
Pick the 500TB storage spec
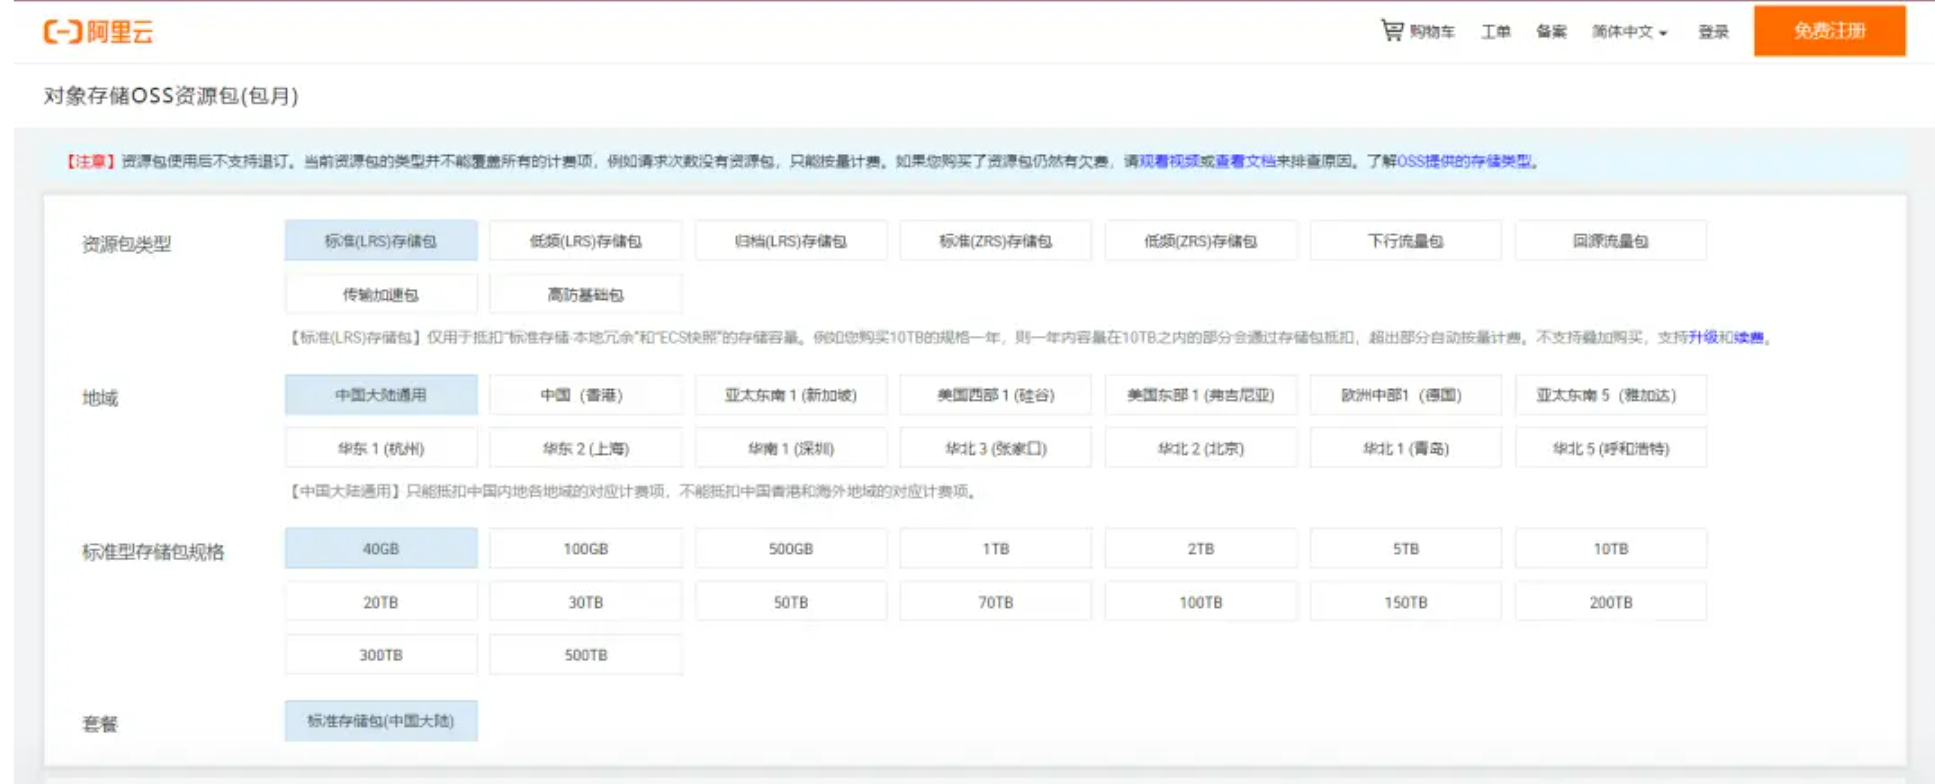[x=586, y=655]
